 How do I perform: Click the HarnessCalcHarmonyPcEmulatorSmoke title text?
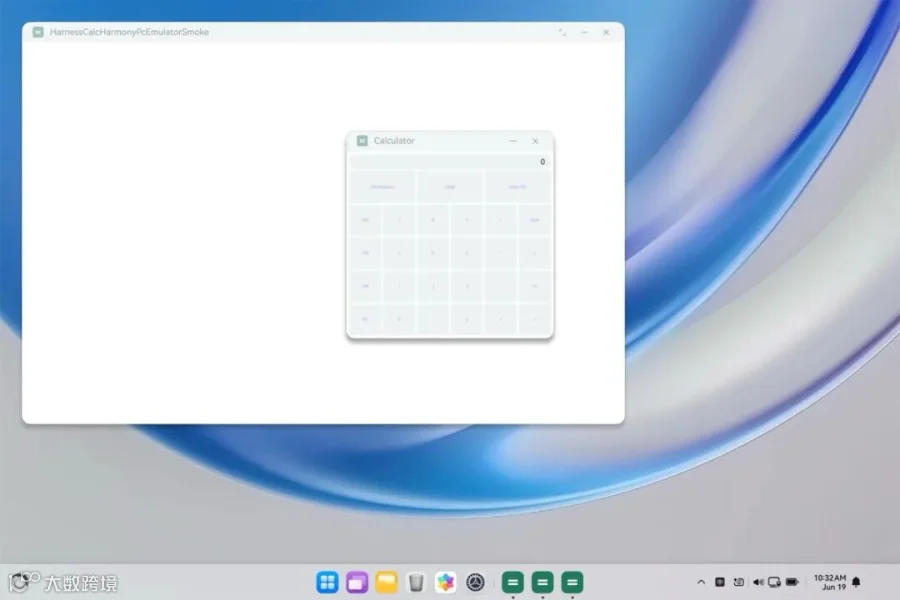(x=129, y=32)
